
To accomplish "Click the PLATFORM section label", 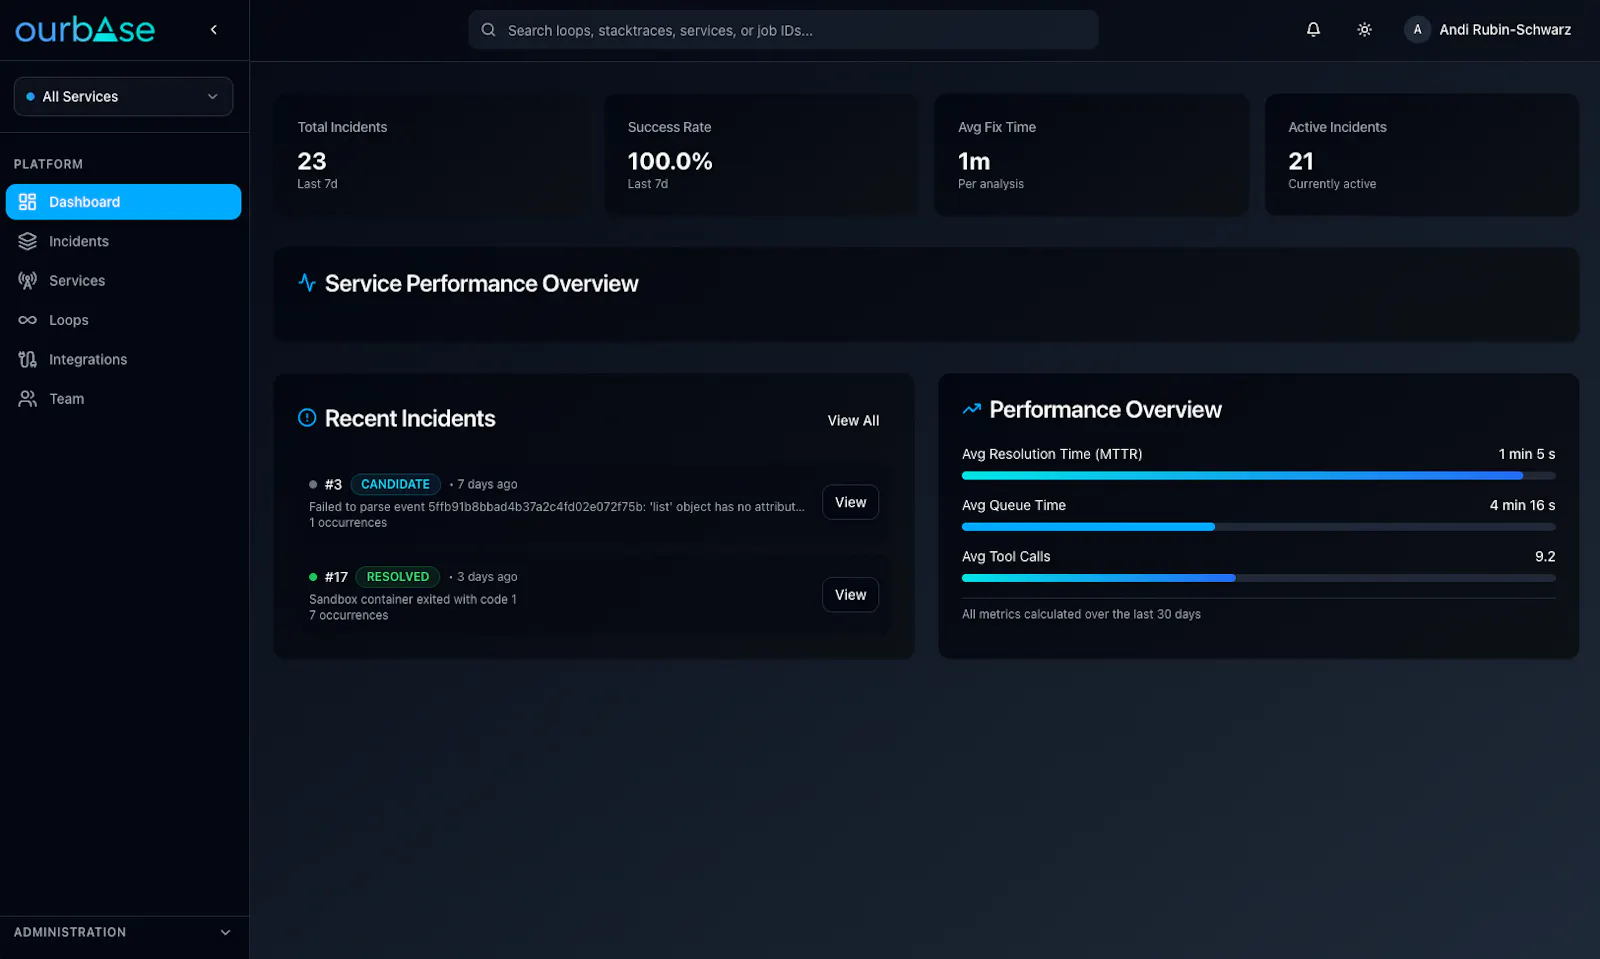I will tap(48, 164).
